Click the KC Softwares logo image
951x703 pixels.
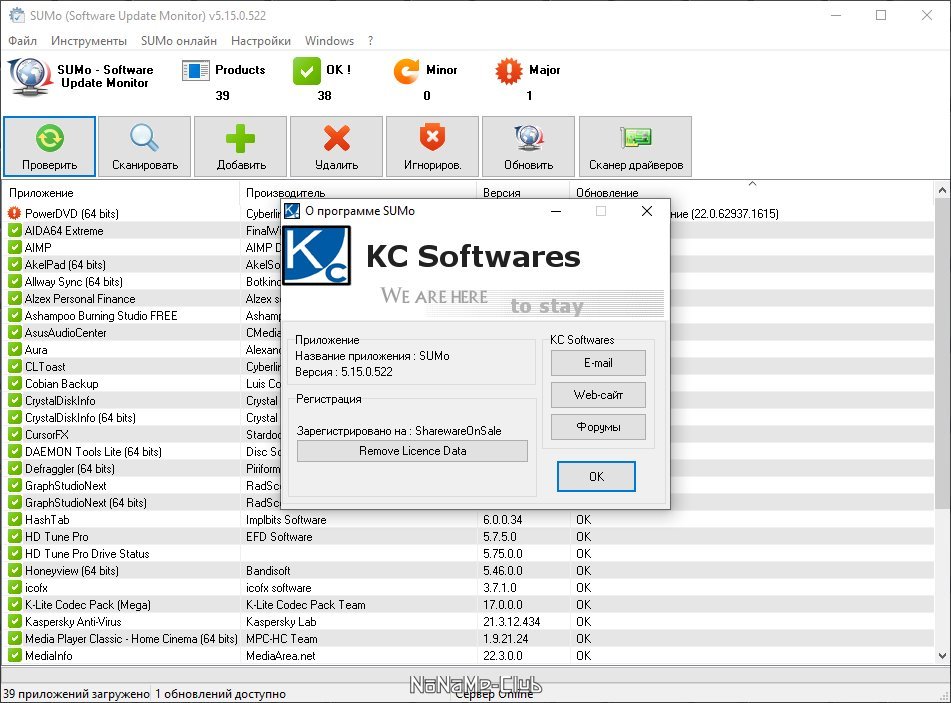(317, 255)
